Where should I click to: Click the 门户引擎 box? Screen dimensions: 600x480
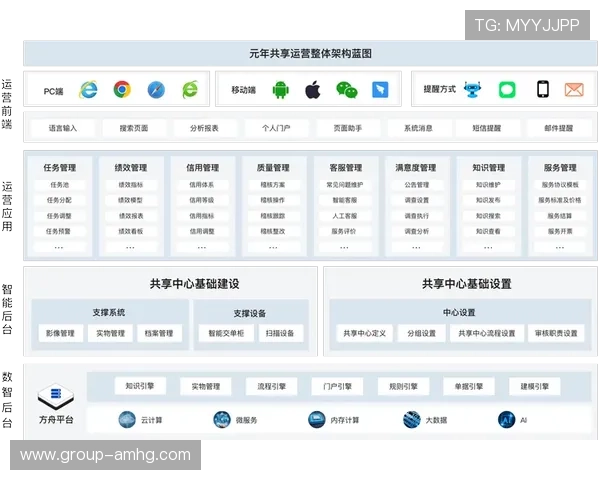point(337,386)
